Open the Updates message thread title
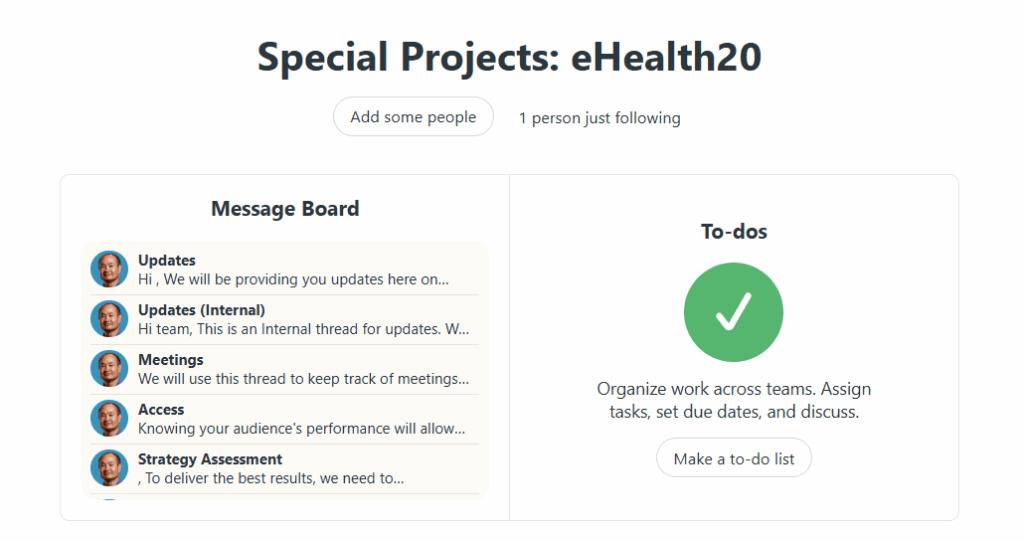Viewport: 1024px width, 541px height. pyautogui.click(x=167, y=261)
